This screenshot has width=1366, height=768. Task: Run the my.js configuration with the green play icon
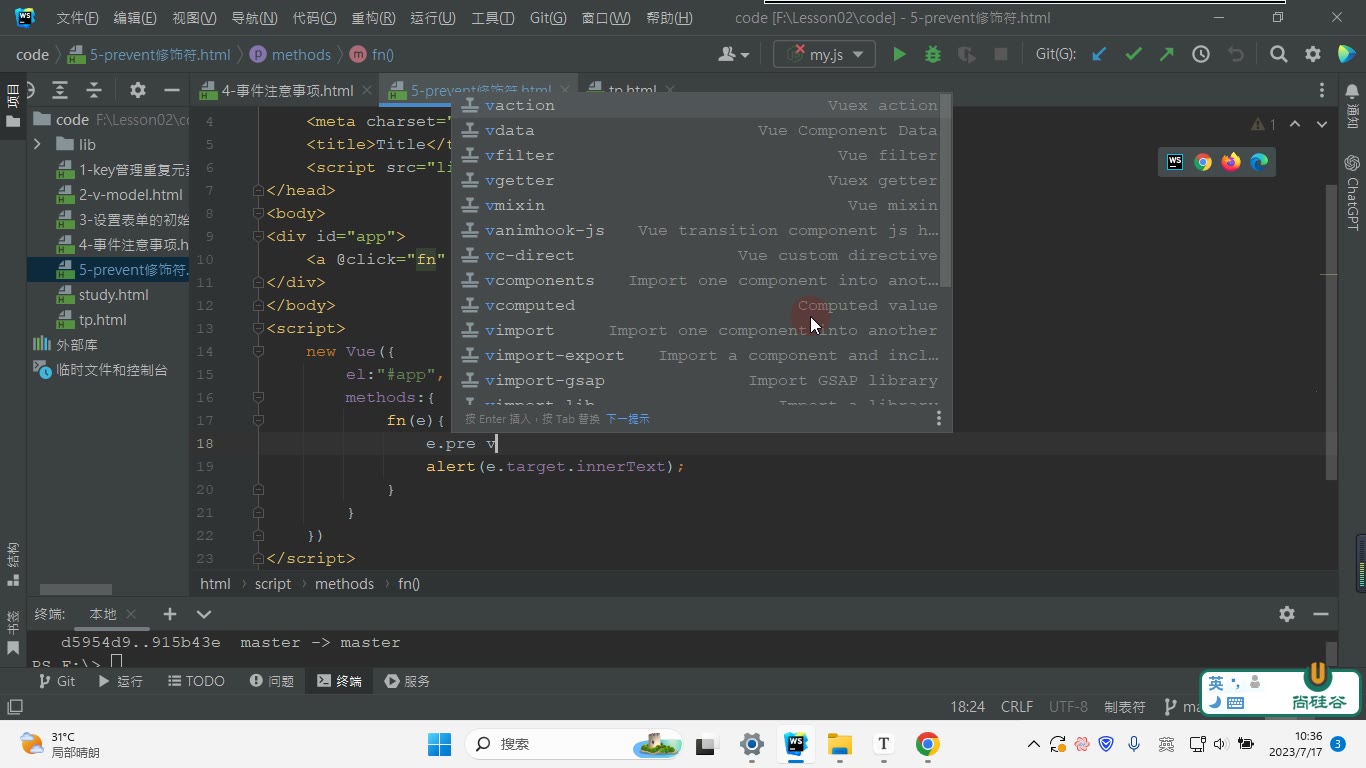[x=899, y=55]
